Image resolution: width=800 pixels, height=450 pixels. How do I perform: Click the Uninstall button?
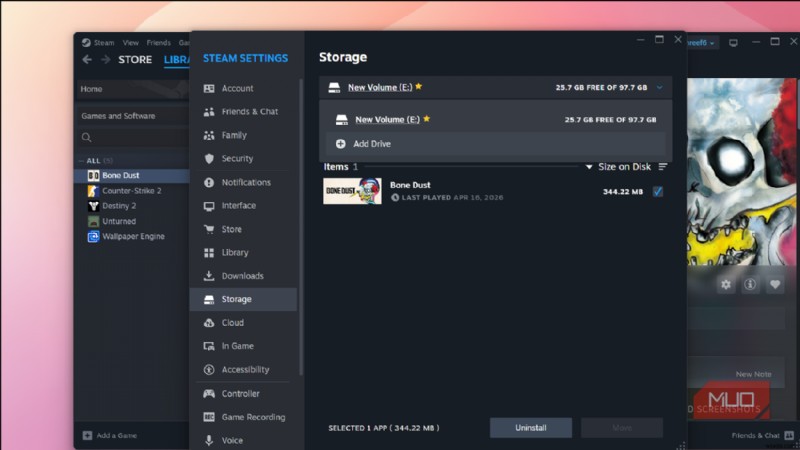point(531,428)
